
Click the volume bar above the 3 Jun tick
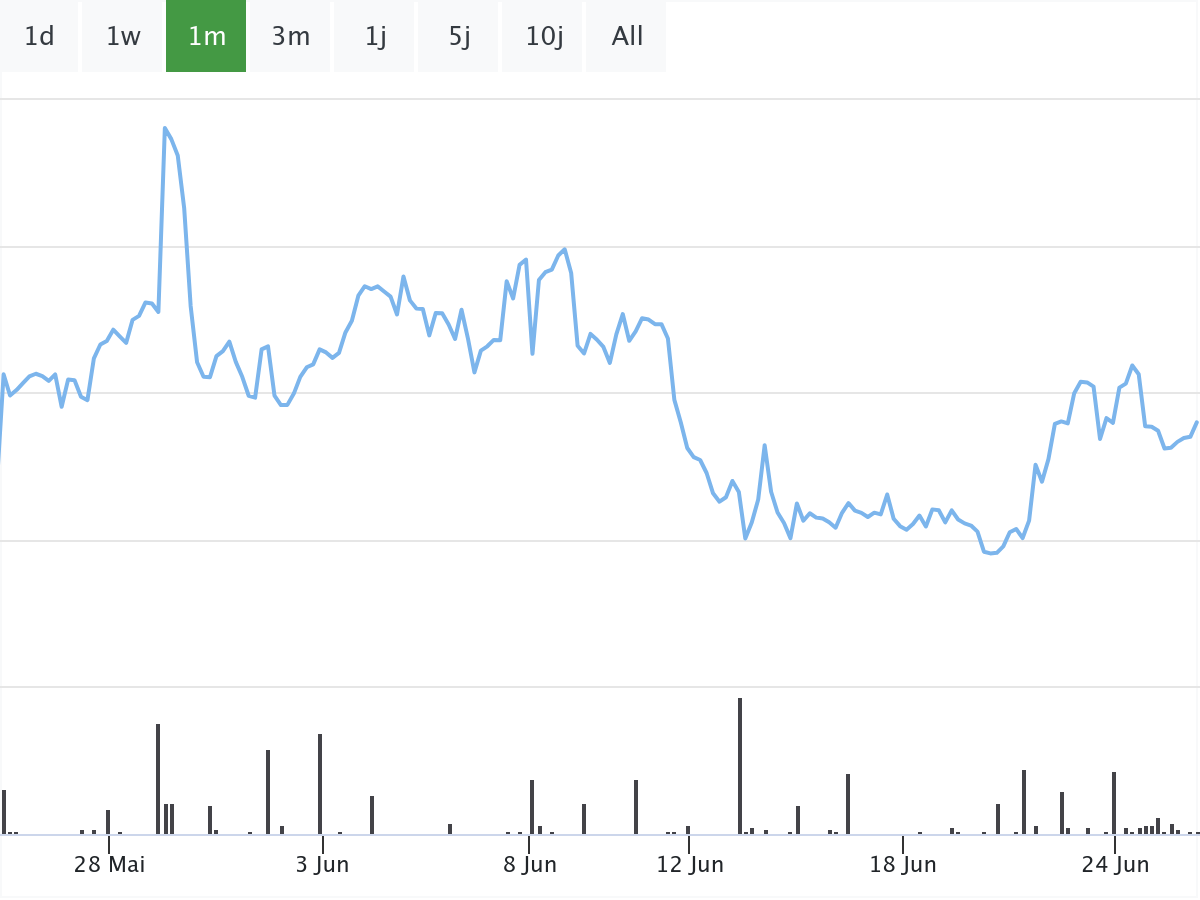[320, 784]
